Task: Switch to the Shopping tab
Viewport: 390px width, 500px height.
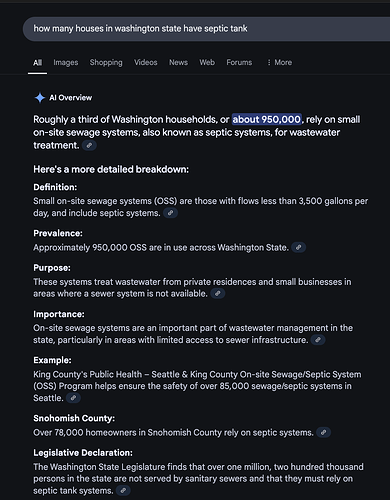Action: pos(106,62)
